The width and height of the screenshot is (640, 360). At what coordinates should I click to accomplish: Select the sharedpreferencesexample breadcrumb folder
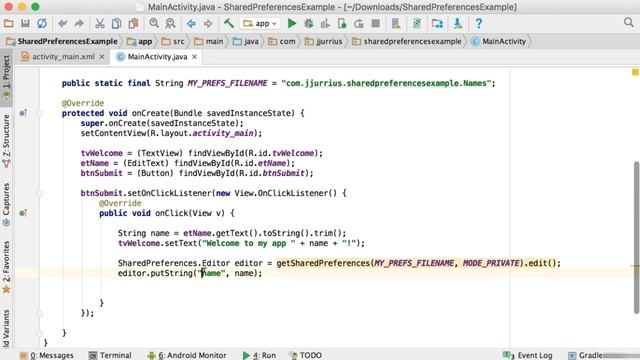pyautogui.click(x=407, y=41)
